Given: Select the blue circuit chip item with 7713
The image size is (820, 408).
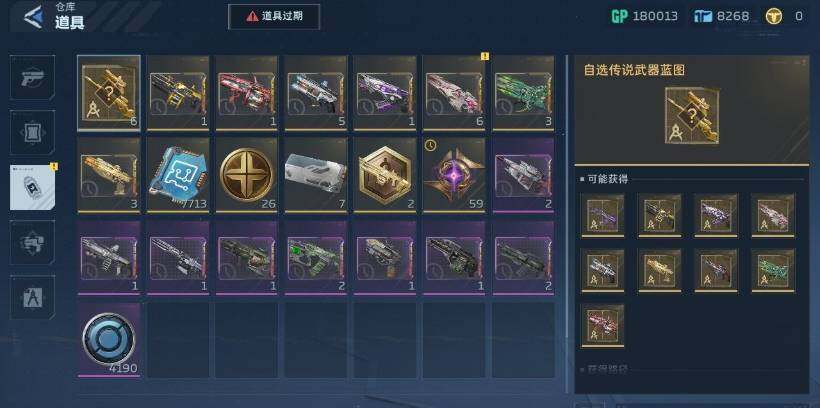Looking at the screenshot, I should click(x=178, y=175).
